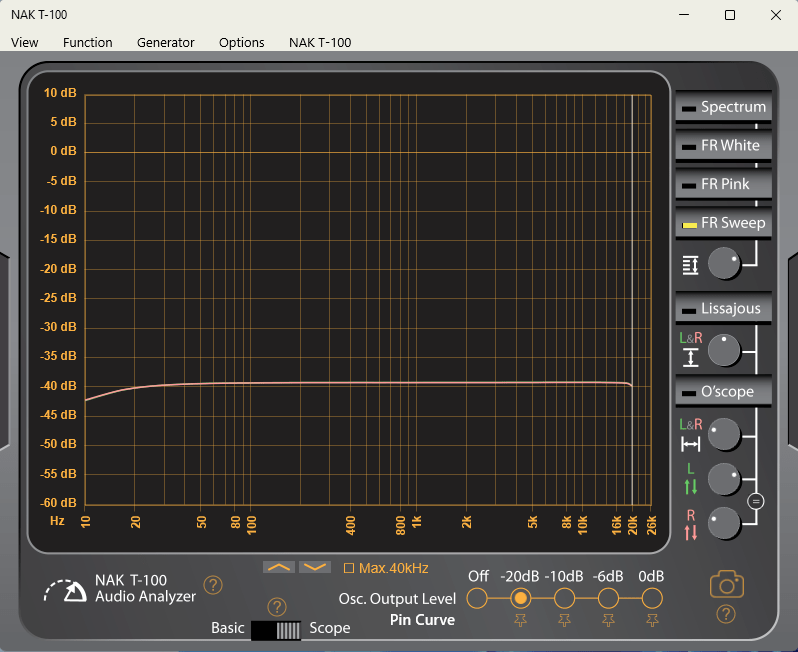Click the Scope label
The image size is (798, 652).
click(330, 628)
